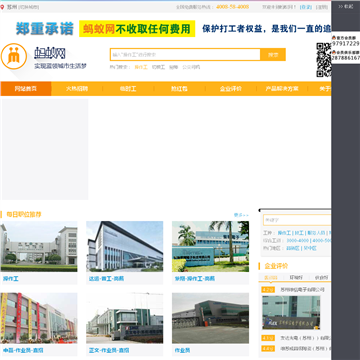
Task: Click the hotline number 4008-58-4008
Action: point(232,7)
